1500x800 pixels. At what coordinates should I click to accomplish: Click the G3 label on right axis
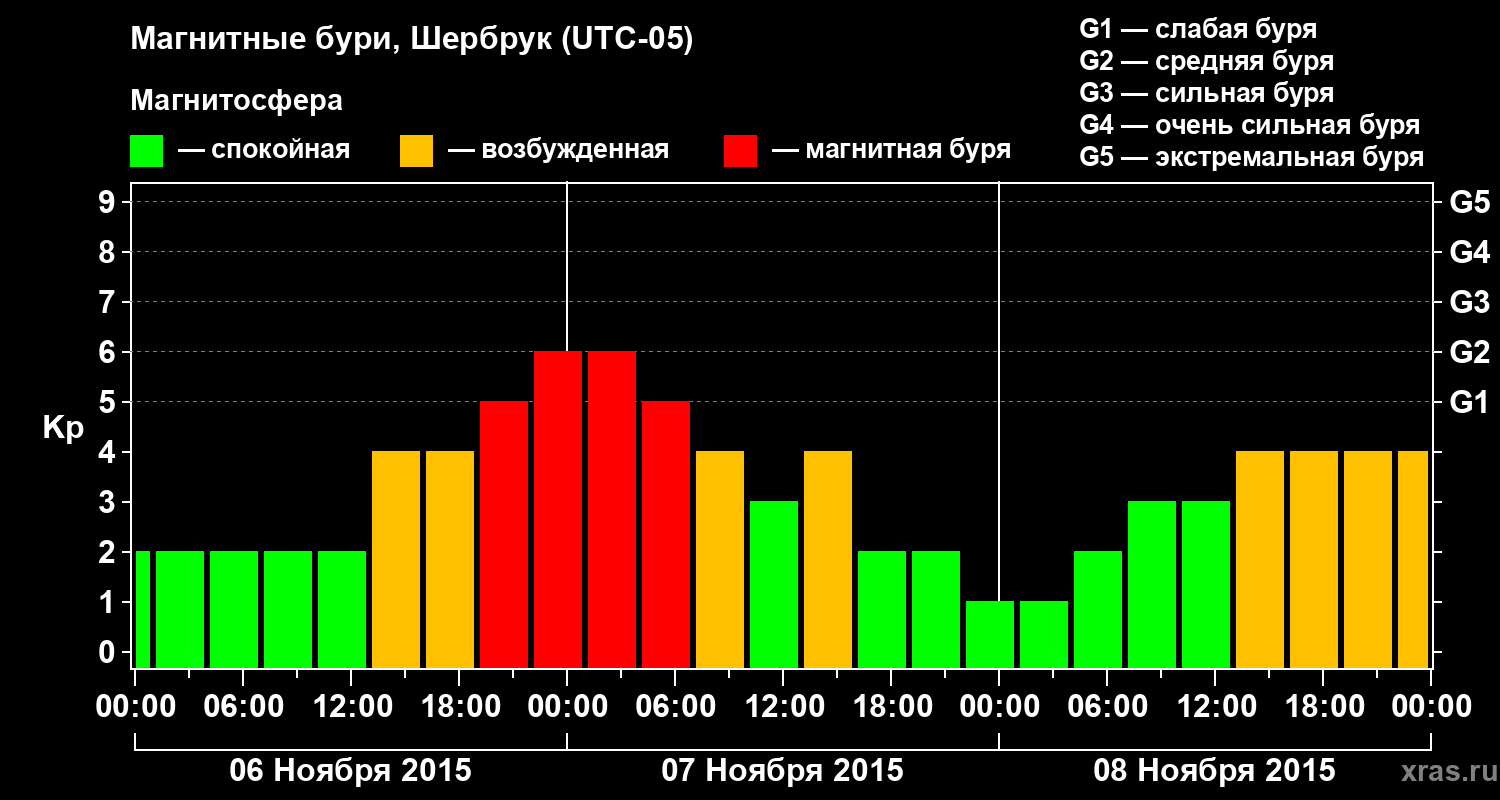point(1469,303)
